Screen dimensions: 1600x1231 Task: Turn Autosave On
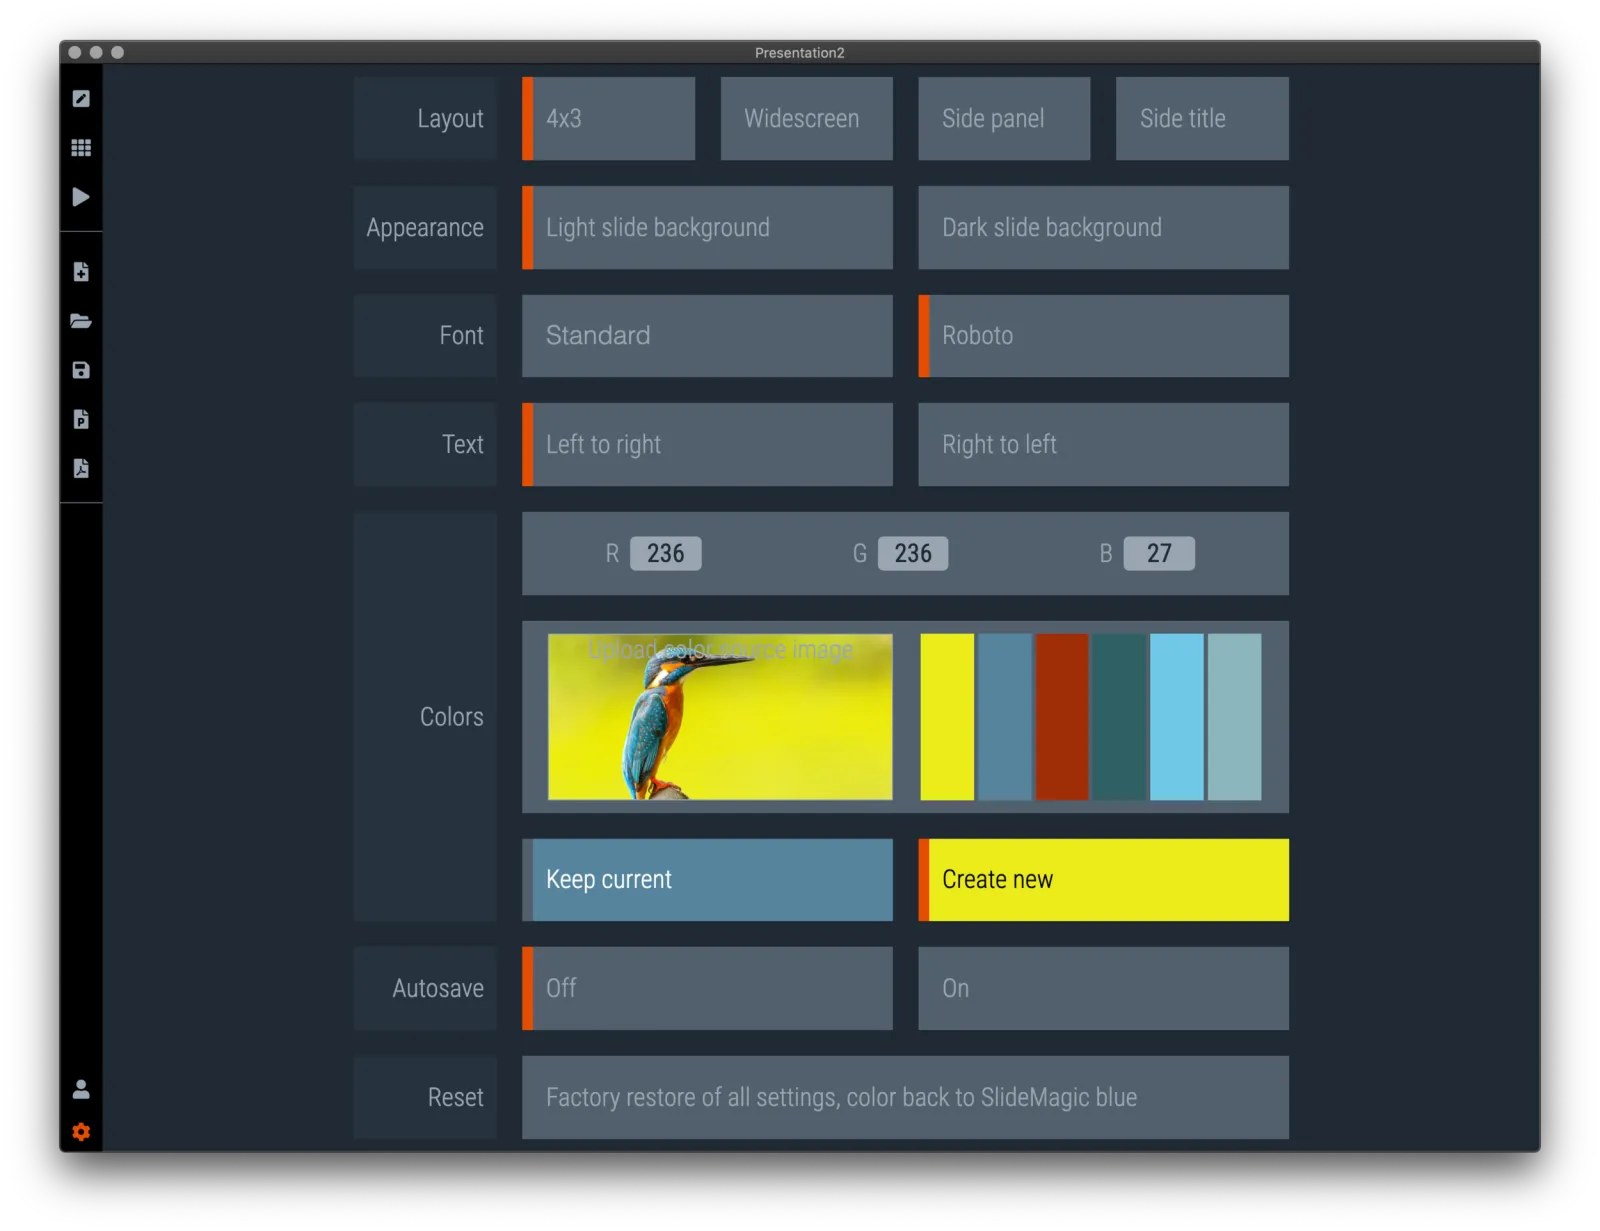(1103, 988)
